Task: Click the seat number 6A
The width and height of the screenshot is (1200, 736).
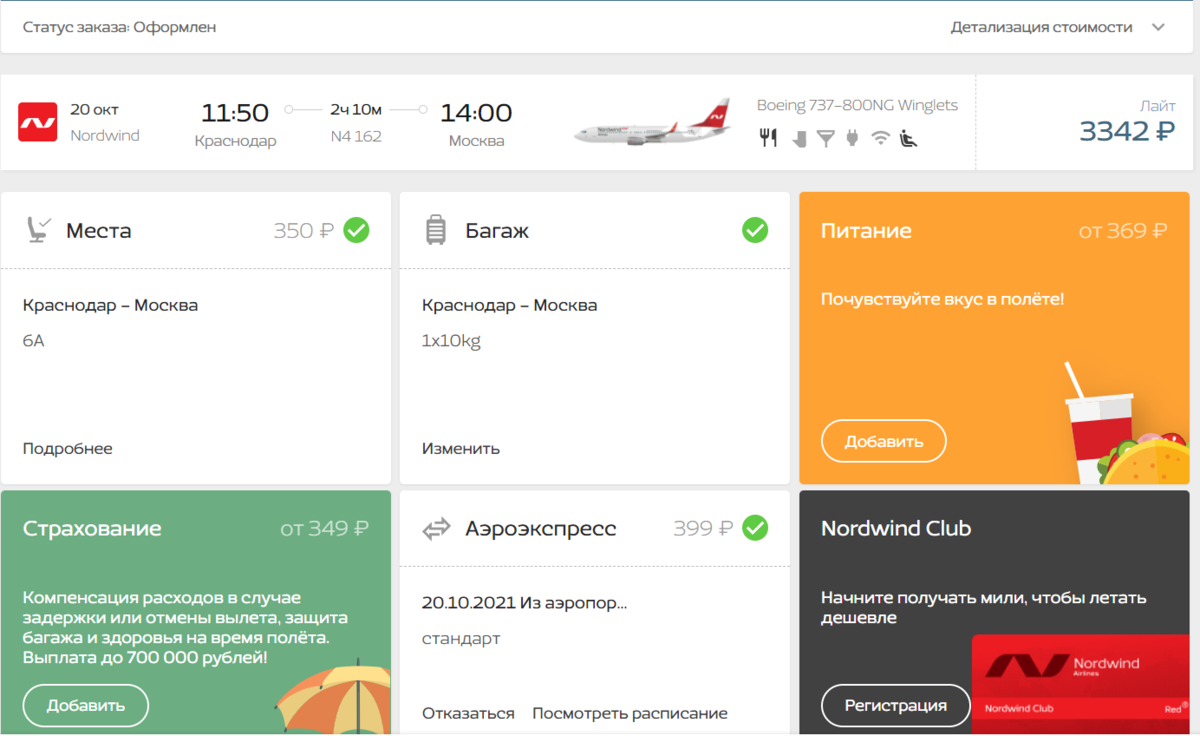Action: pyautogui.click(x=33, y=341)
